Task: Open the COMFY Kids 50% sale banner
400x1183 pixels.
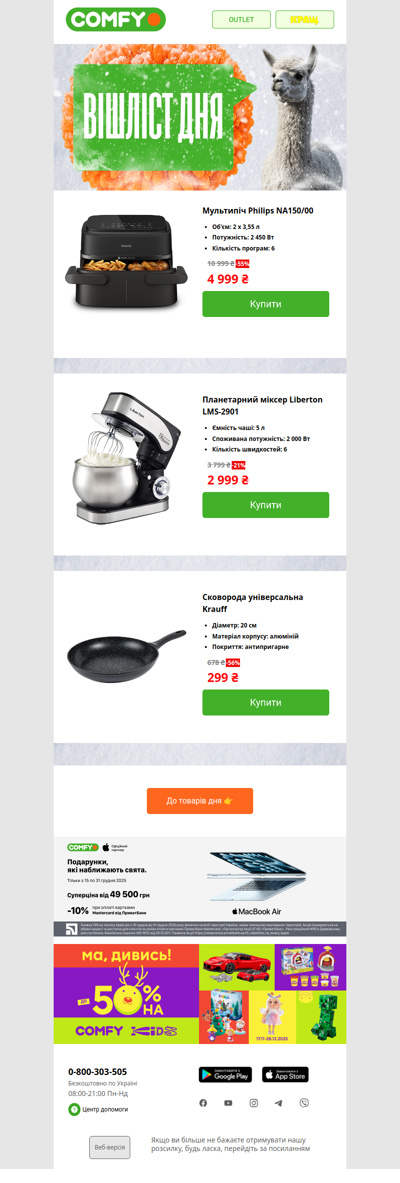Action: click(x=200, y=994)
